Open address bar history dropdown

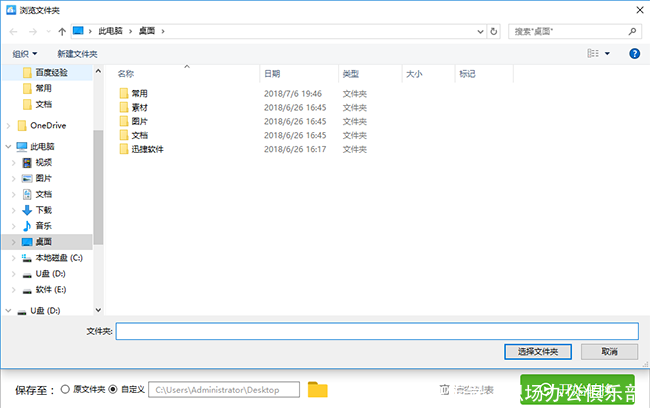click(x=480, y=32)
